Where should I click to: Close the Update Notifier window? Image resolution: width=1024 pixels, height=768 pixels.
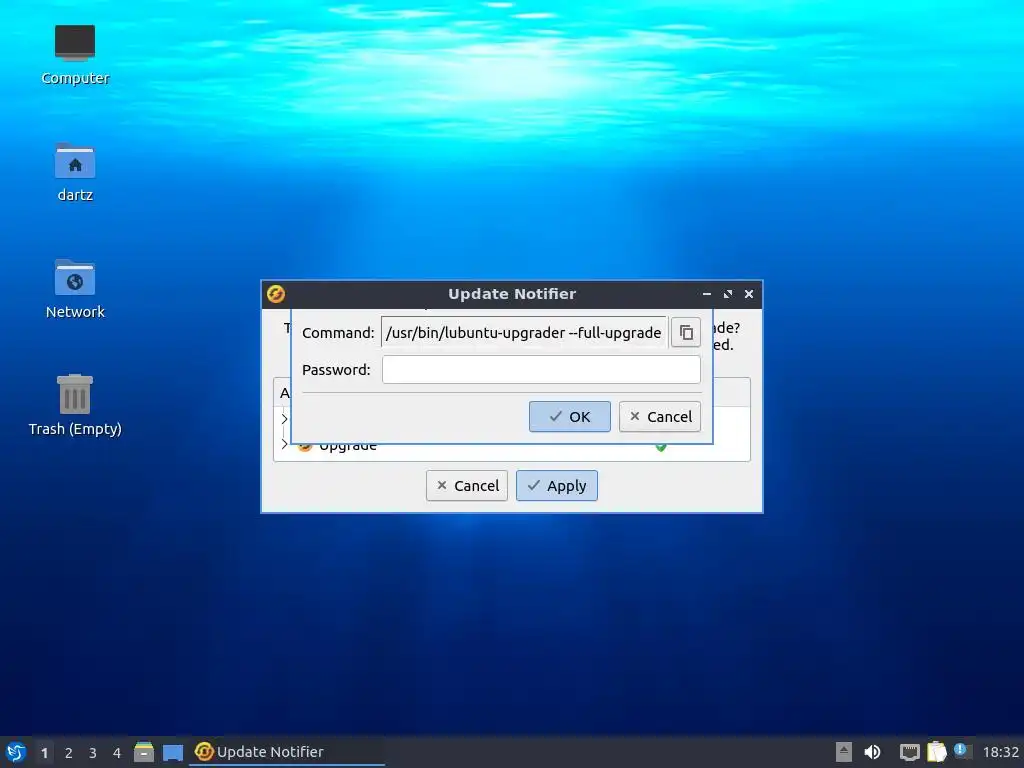coord(749,294)
